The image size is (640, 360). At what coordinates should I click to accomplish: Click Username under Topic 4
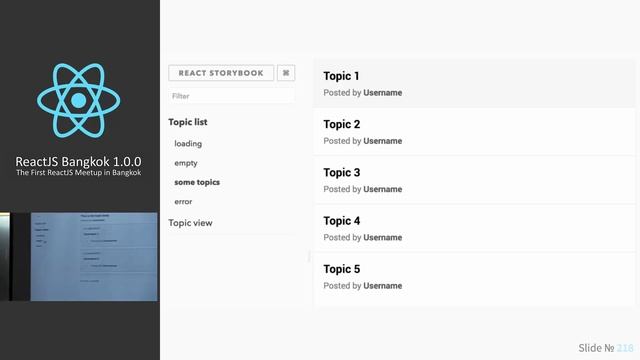click(x=382, y=237)
